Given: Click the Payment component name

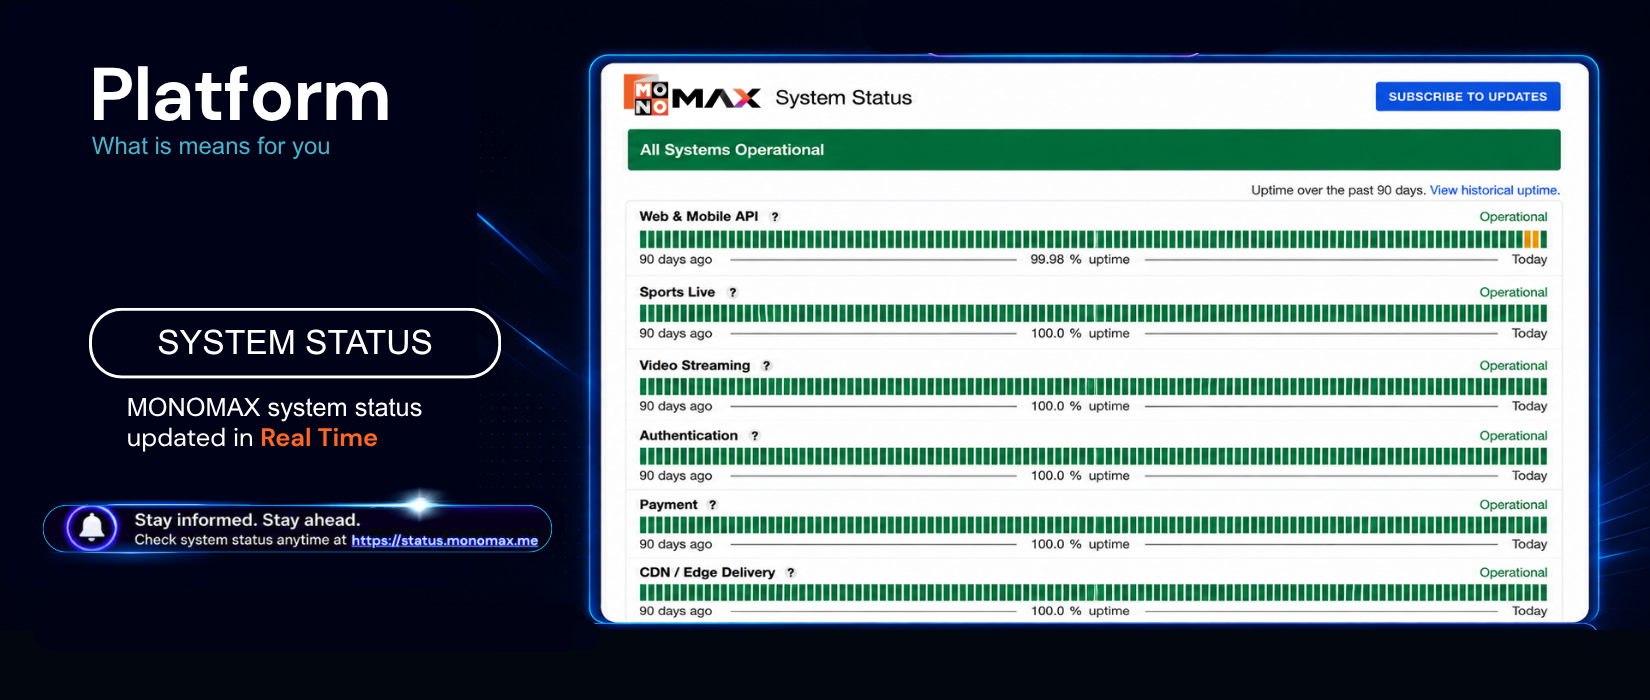Looking at the screenshot, I should tap(669, 504).
